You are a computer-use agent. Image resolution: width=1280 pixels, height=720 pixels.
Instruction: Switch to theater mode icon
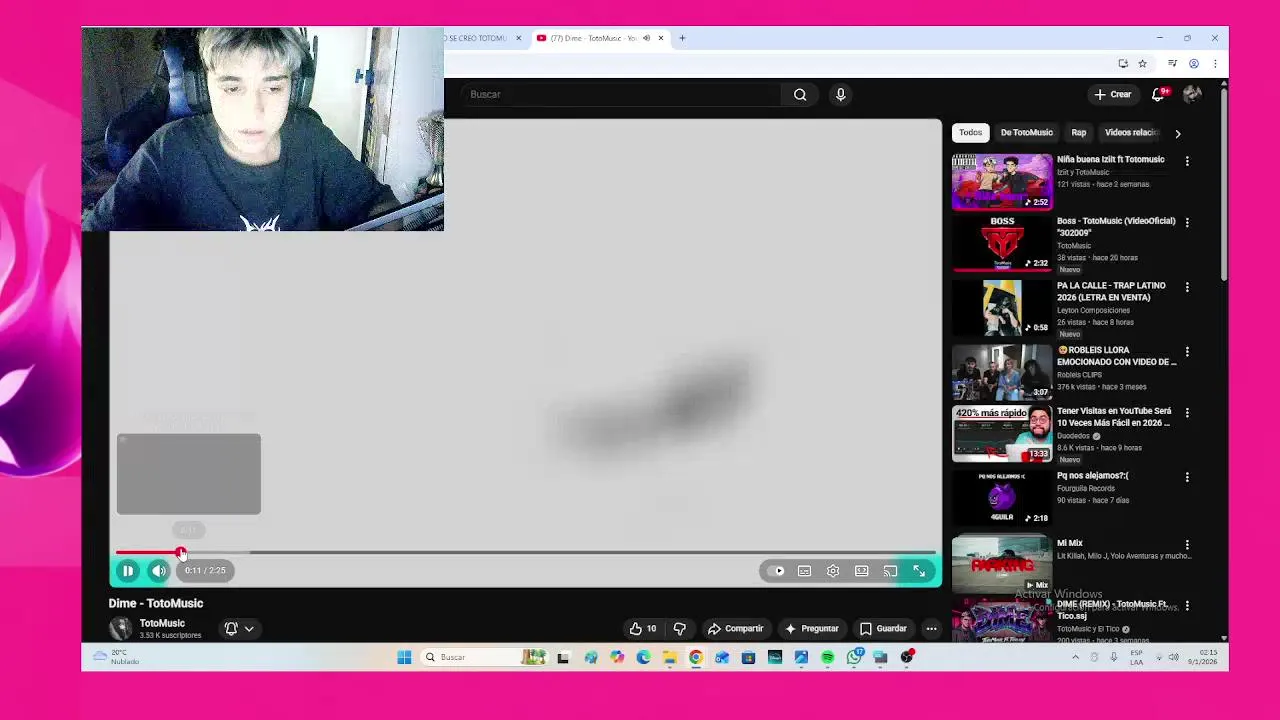[x=861, y=571]
